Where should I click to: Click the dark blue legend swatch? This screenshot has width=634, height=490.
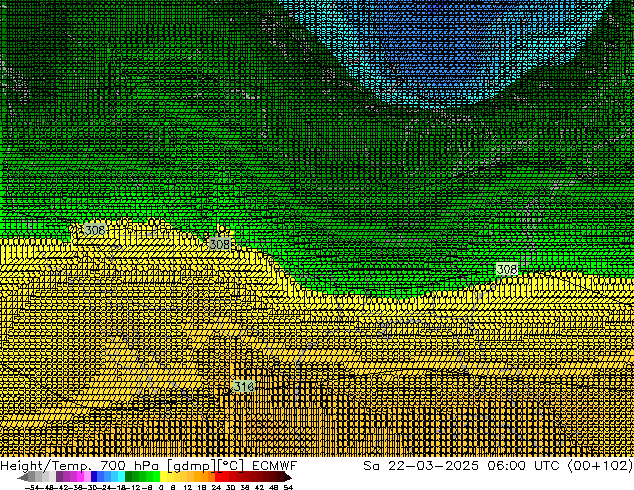[94, 477]
